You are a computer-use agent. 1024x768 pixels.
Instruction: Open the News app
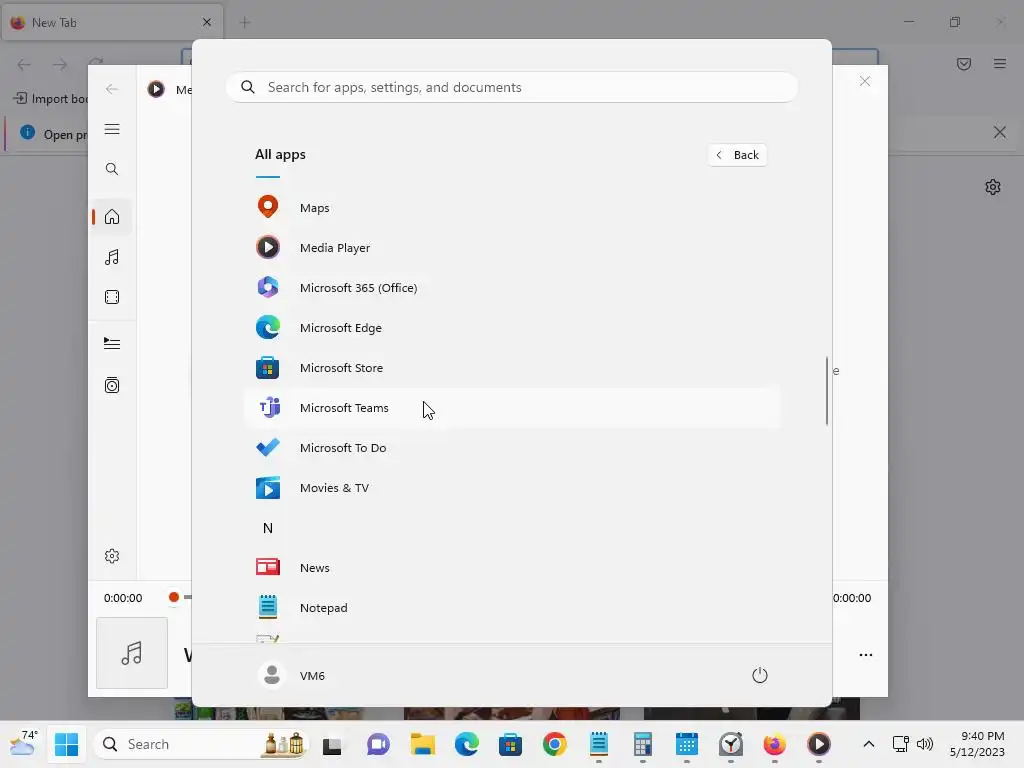(x=512, y=568)
